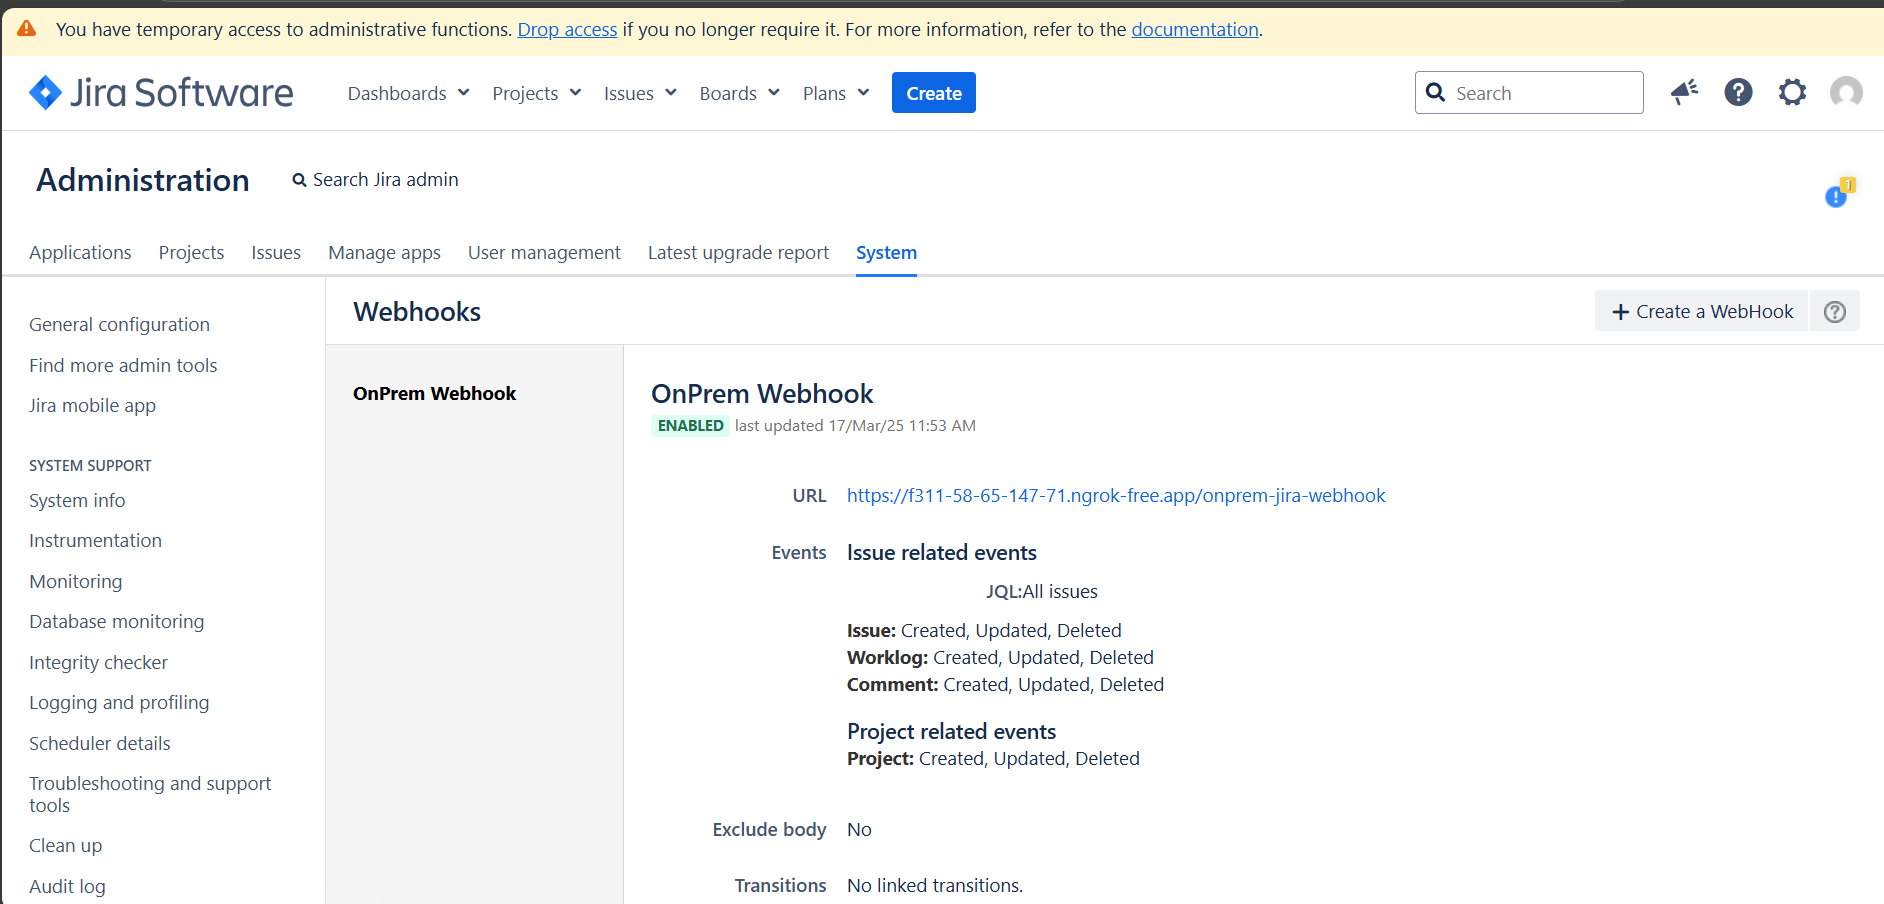Click the search magnifier in Search Jira admin
Viewport: 1884px width, 904px height.
(299, 179)
